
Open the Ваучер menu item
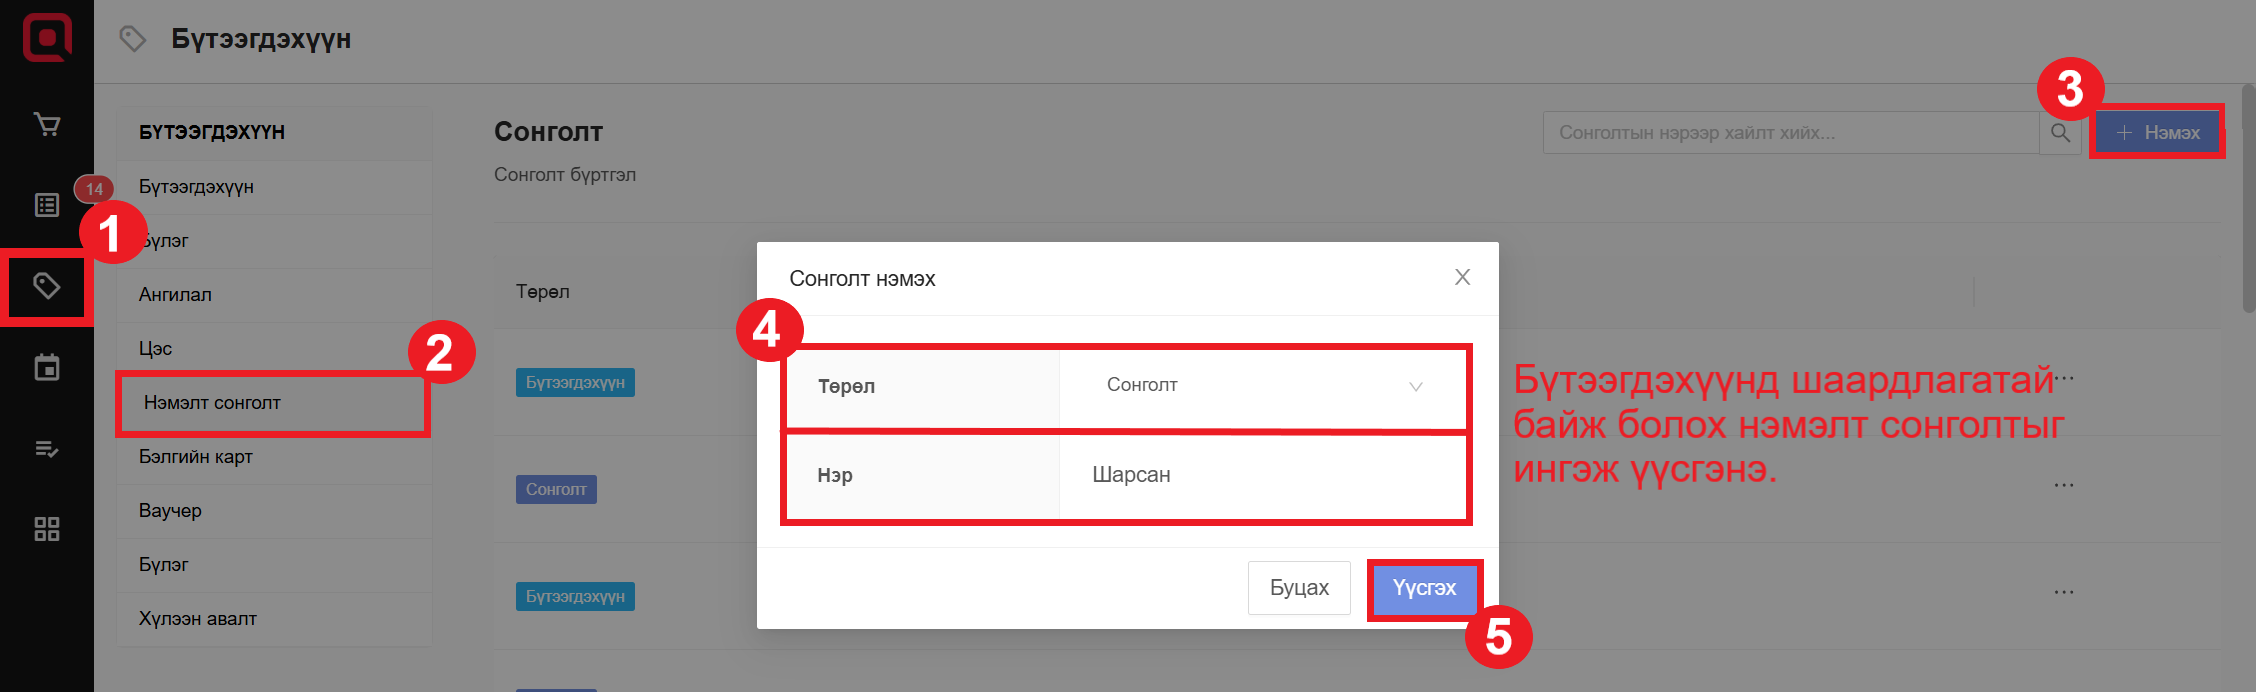[x=170, y=511]
